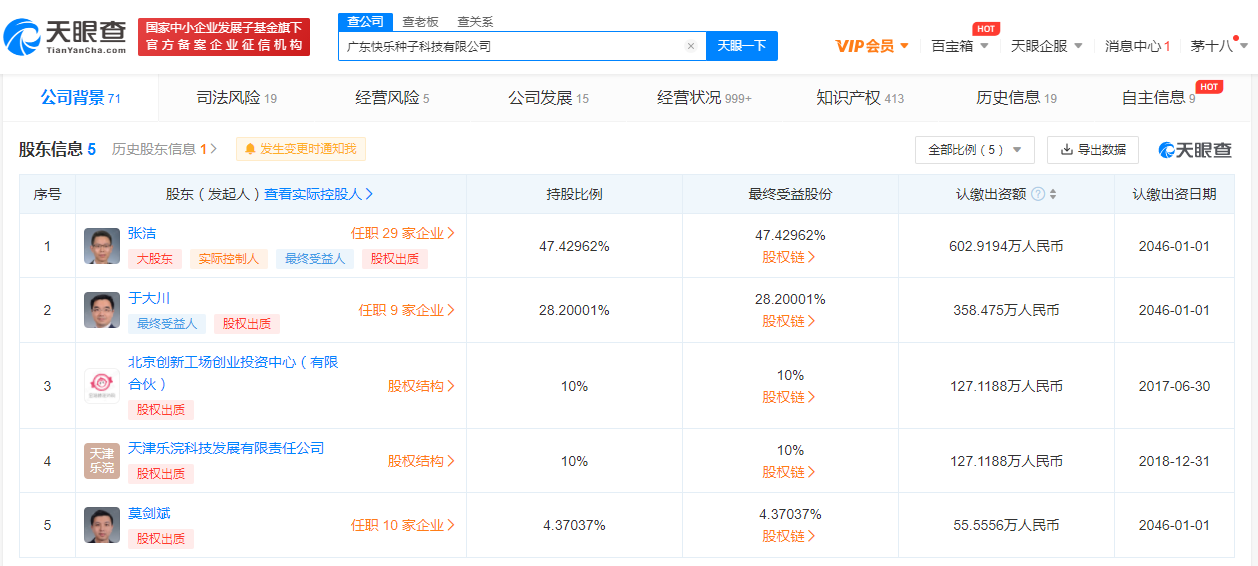Expand 历史股东信息 1 arrow
The height and width of the screenshot is (566, 1258).
(x=213, y=149)
